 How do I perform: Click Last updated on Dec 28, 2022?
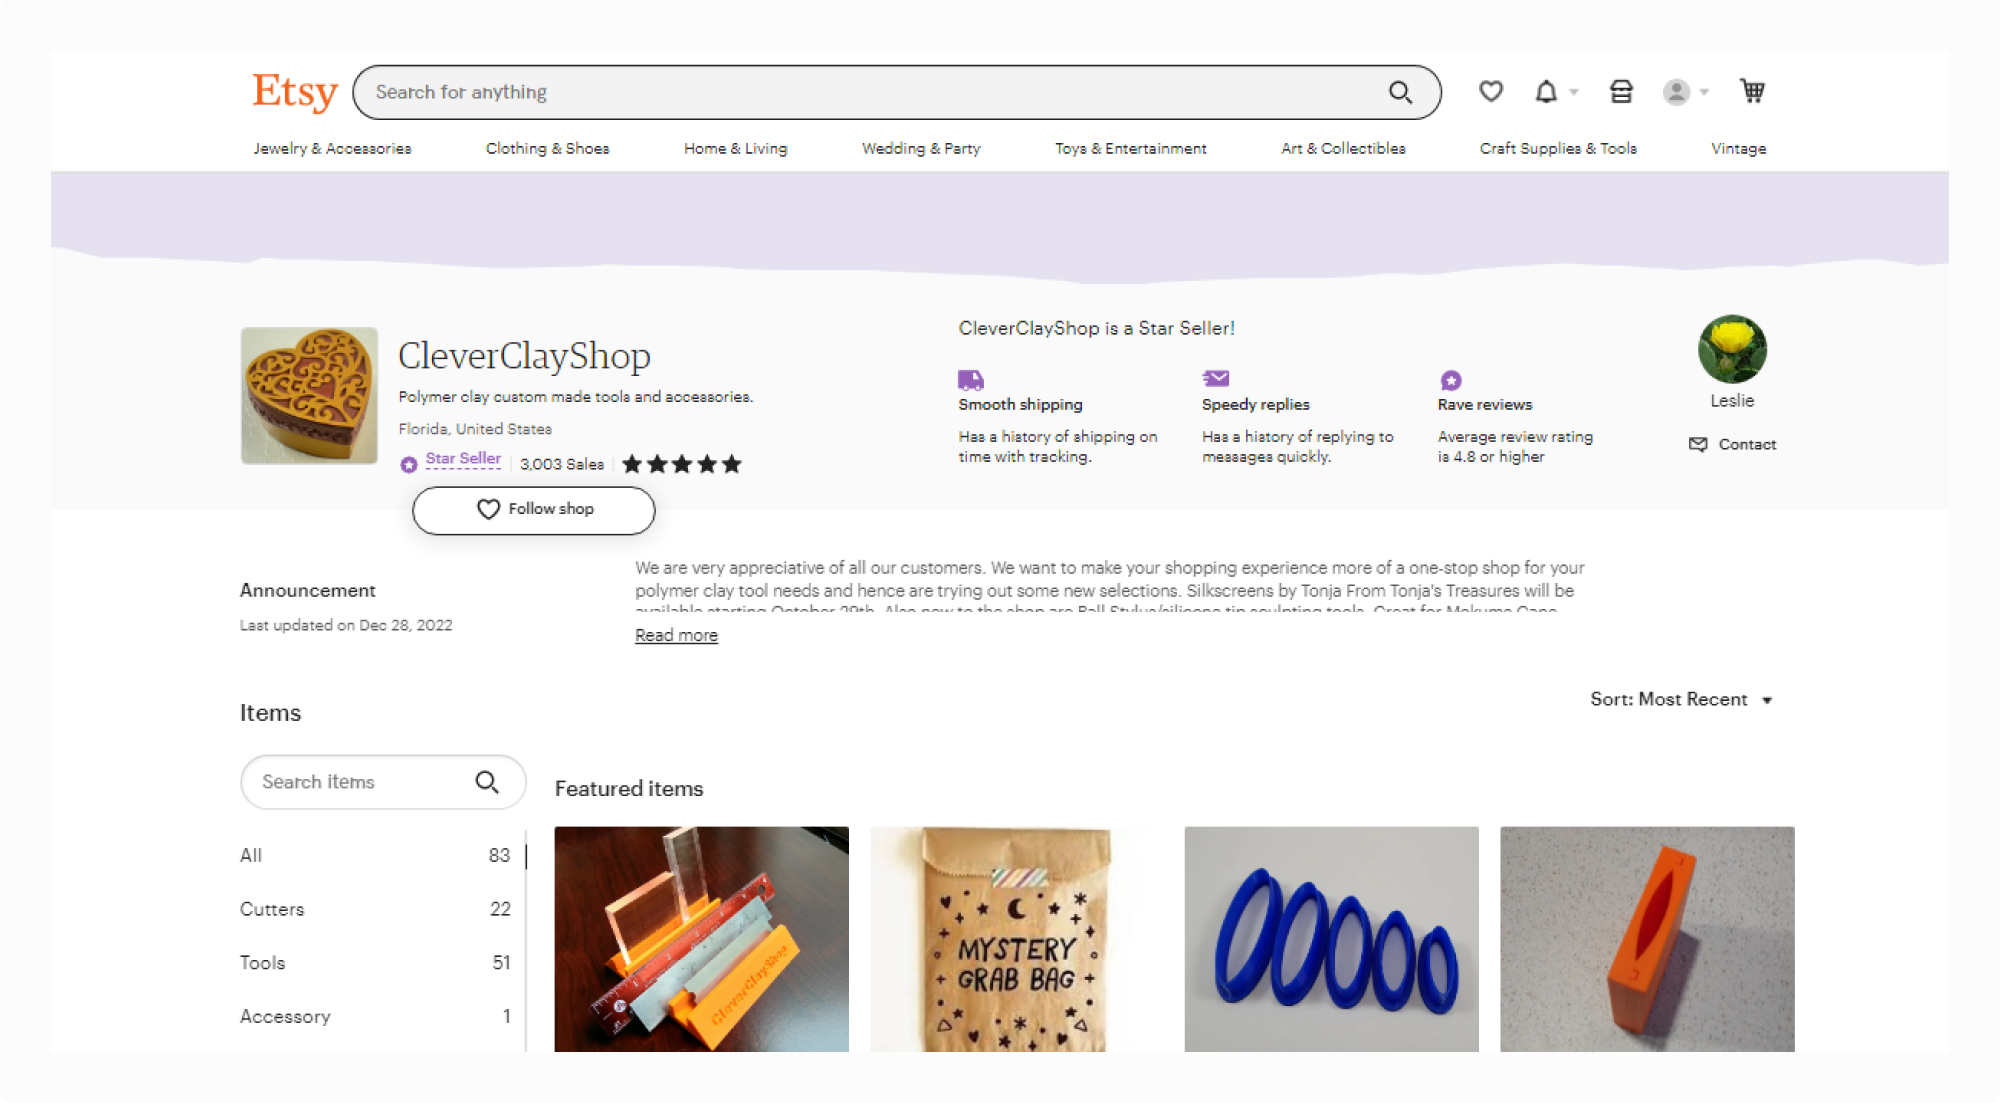pyautogui.click(x=346, y=625)
